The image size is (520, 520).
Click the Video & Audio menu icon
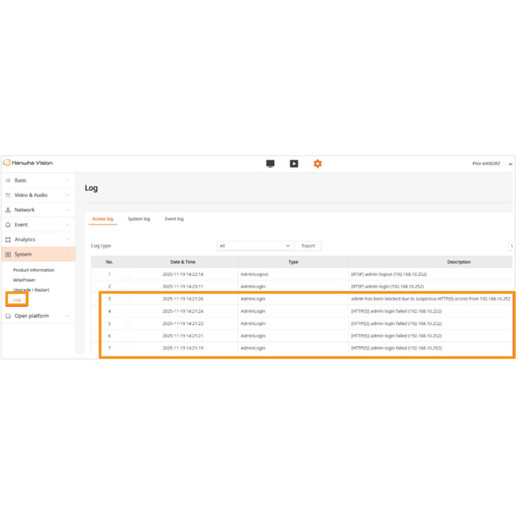point(8,195)
